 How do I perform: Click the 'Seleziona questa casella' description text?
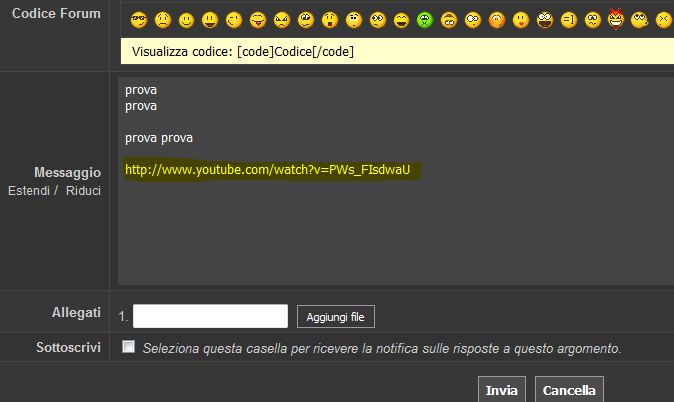click(x=382, y=348)
